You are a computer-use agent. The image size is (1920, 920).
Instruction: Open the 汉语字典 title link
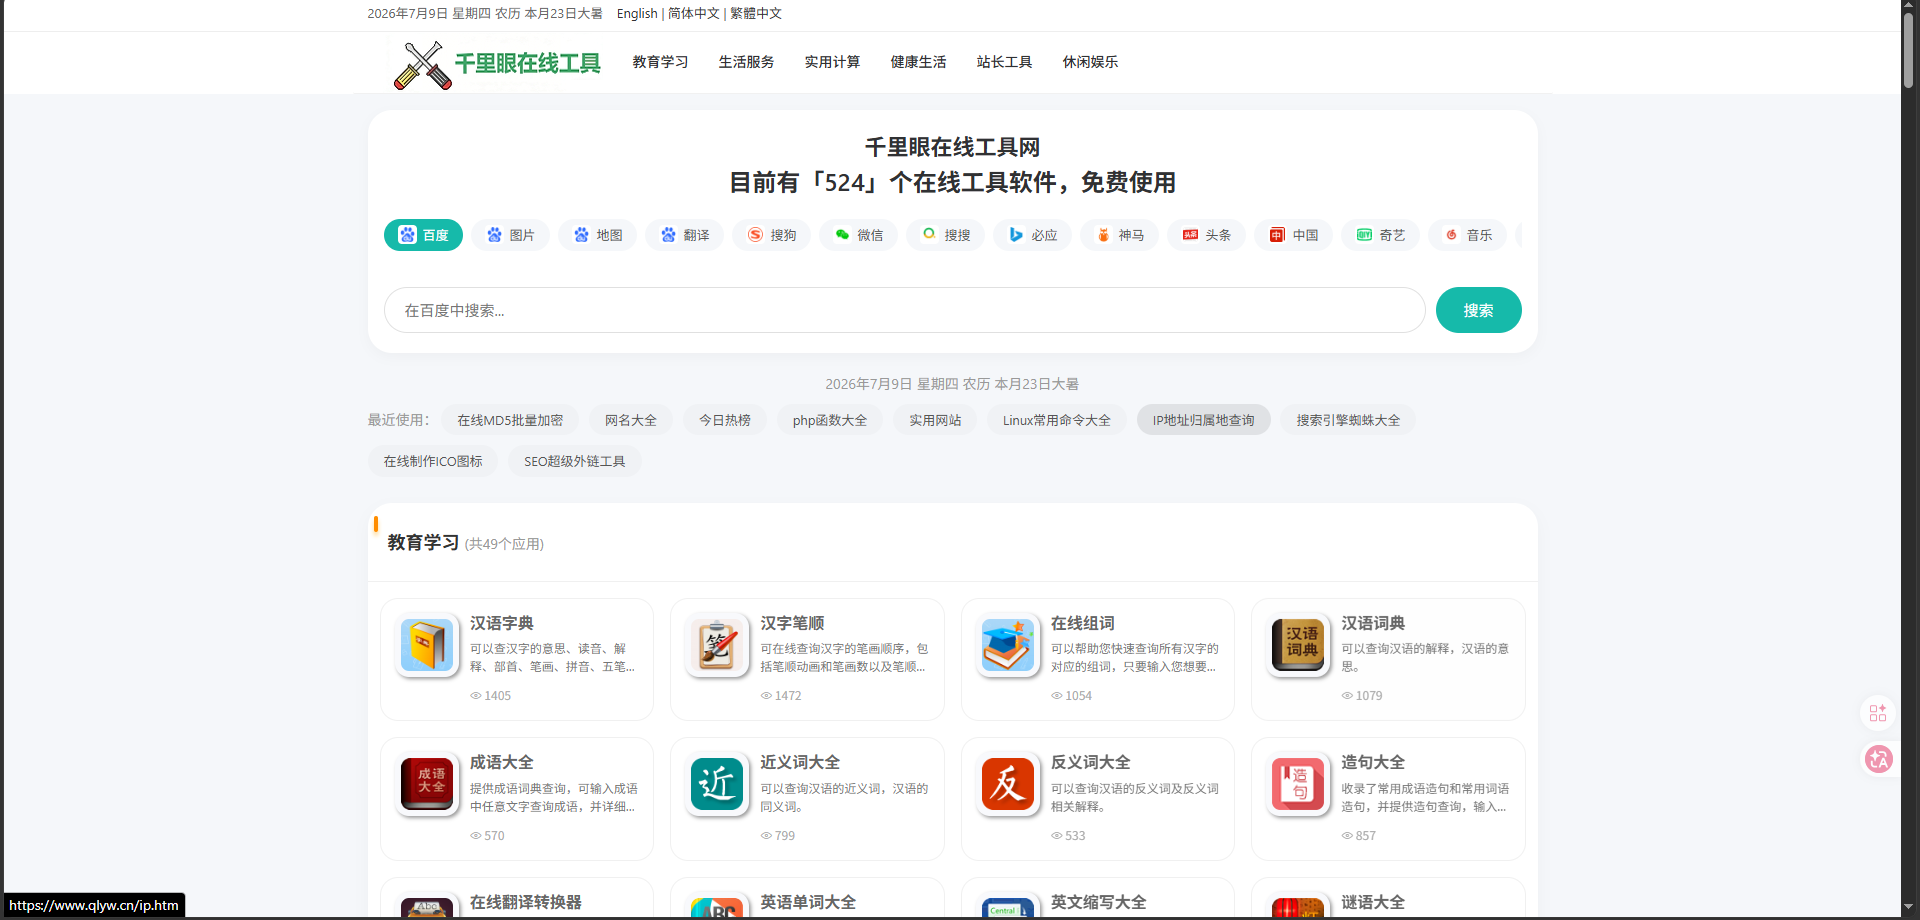[502, 623]
